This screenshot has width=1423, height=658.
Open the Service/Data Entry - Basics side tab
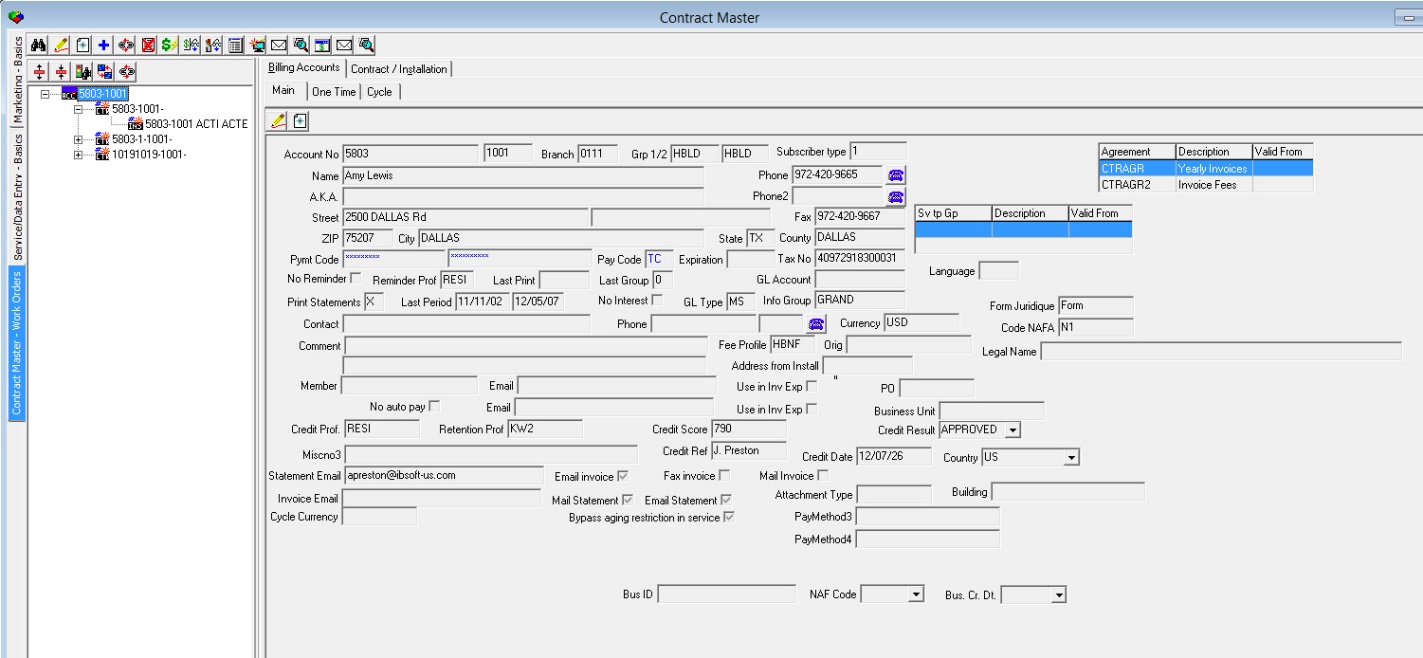point(18,196)
